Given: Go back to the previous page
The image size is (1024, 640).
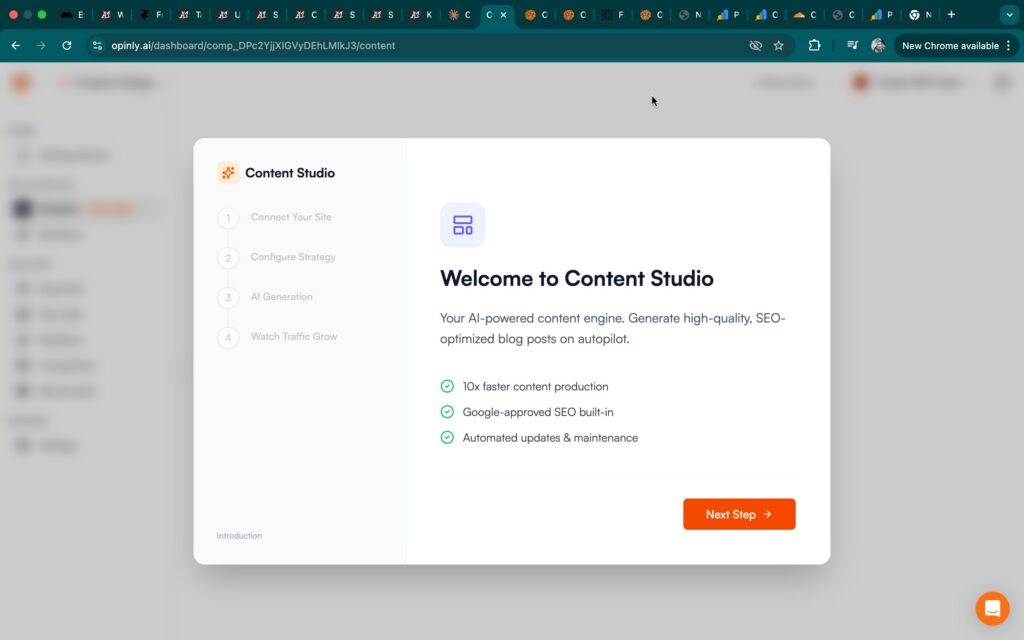Looking at the screenshot, I should point(16,46).
